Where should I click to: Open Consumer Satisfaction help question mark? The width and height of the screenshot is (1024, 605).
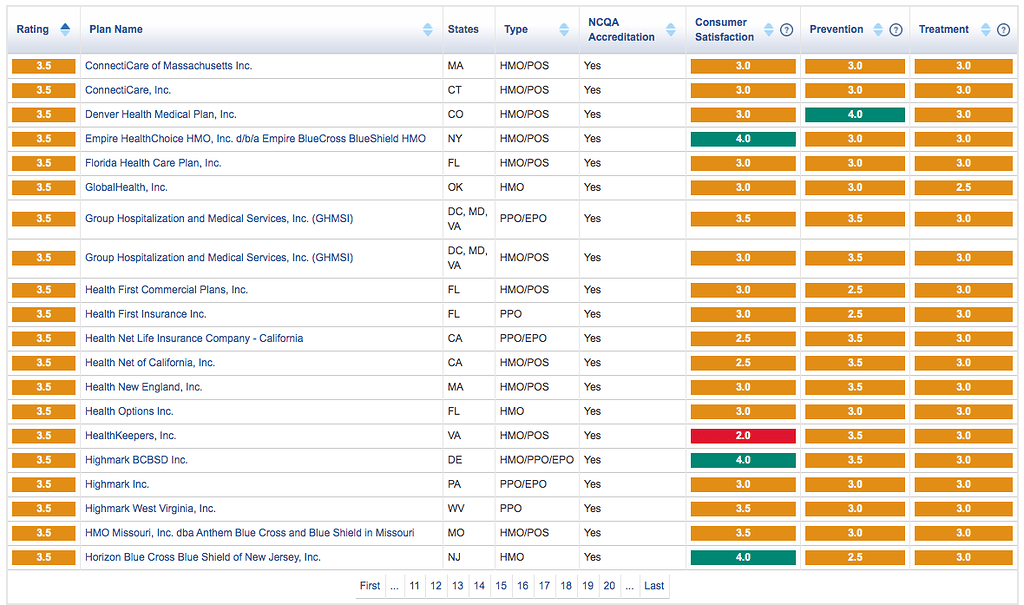pos(786,30)
